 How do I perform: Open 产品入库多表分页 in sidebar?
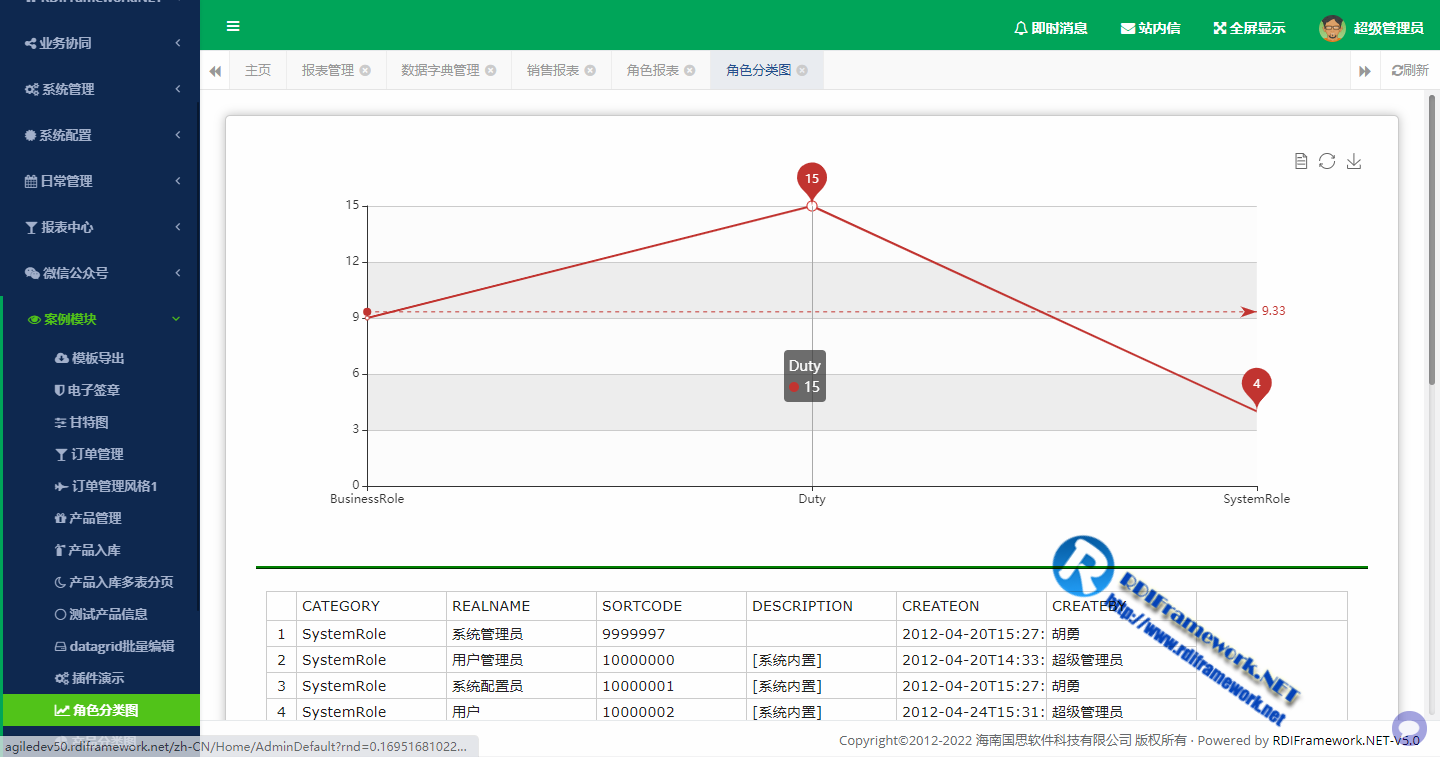click(x=101, y=582)
